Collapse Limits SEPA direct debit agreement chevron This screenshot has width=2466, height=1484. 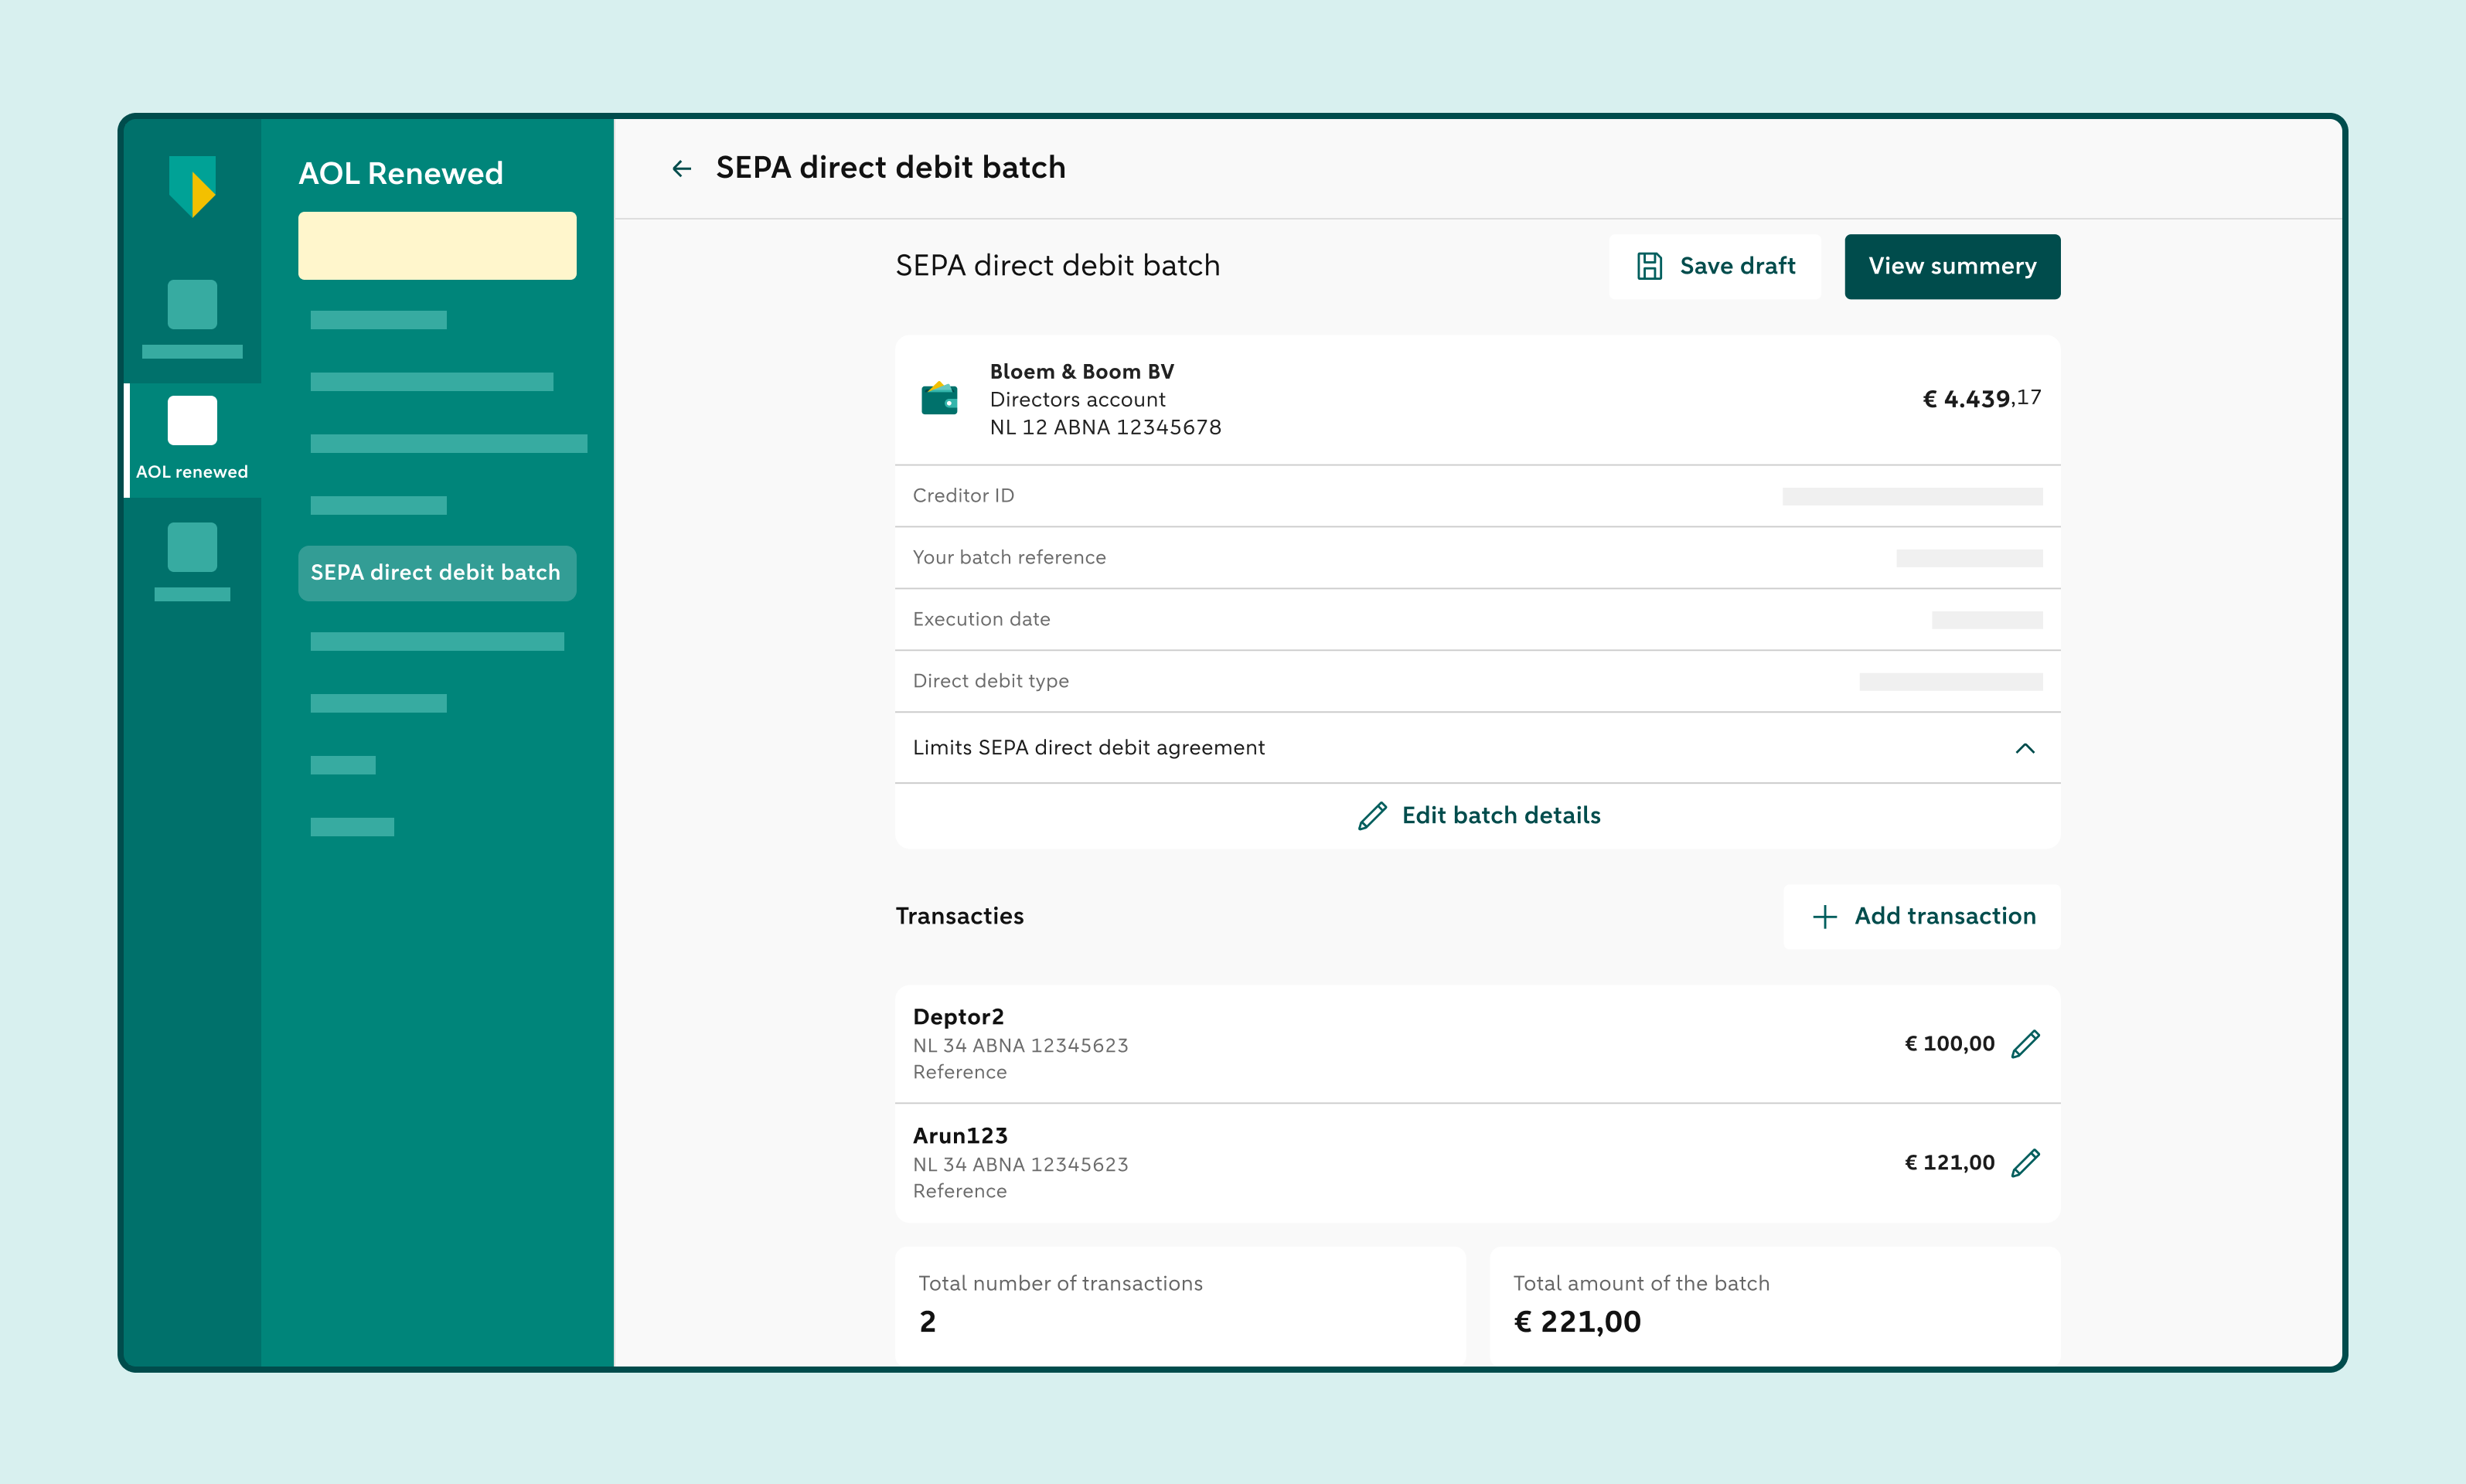(2025, 748)
